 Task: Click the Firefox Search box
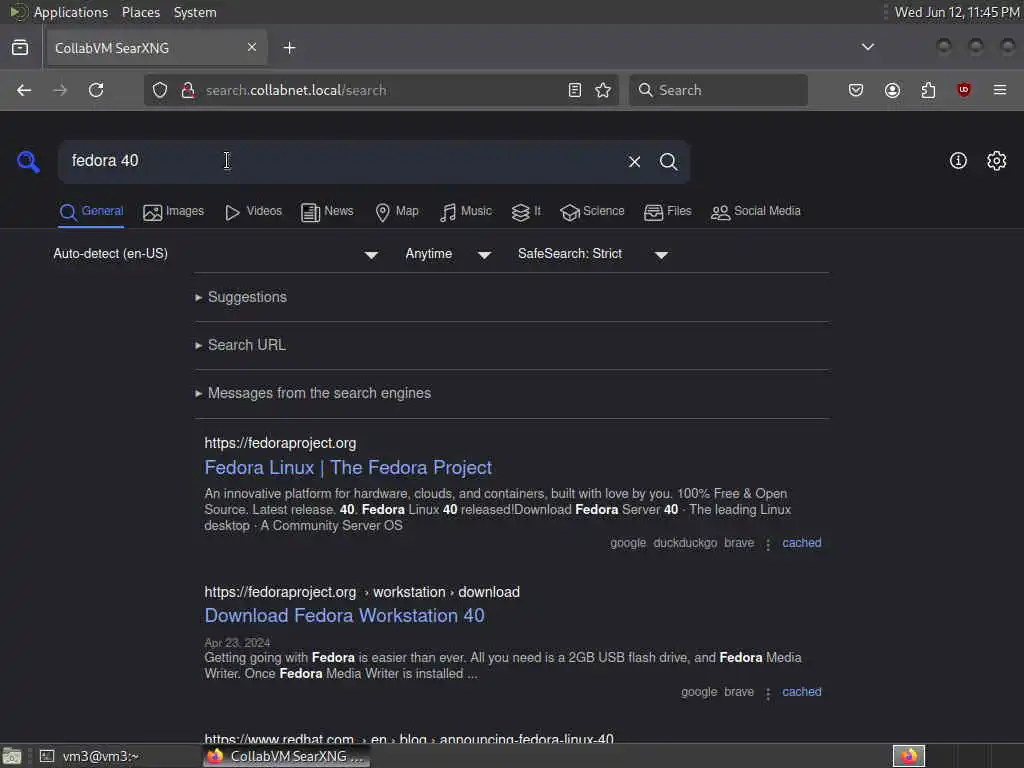(718, 90)
